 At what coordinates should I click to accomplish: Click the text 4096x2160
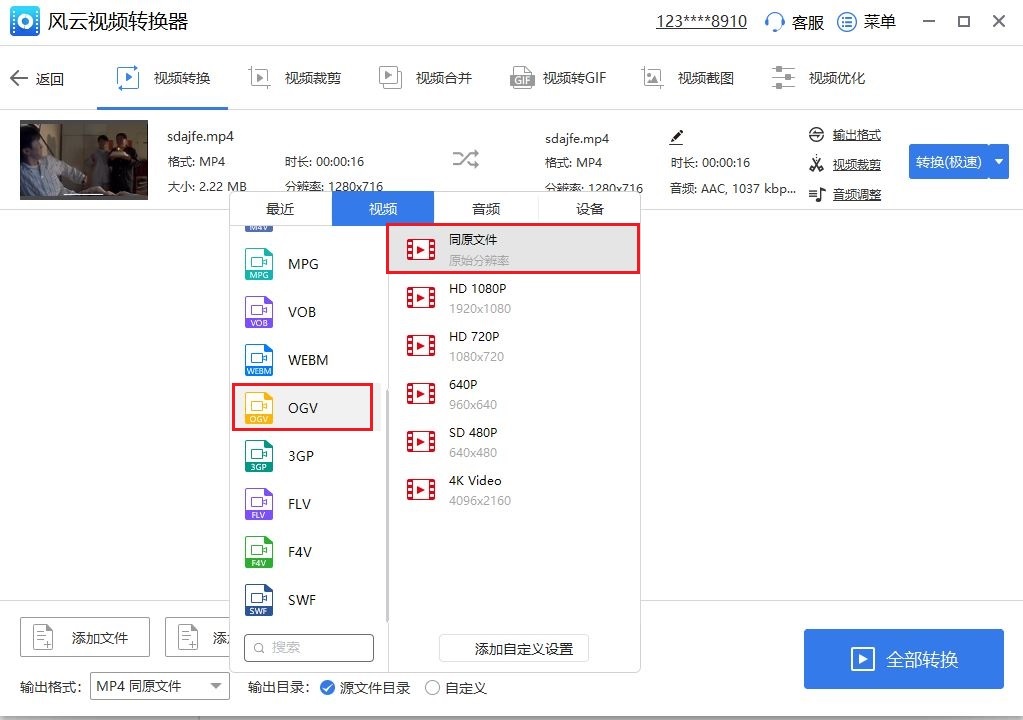click(x=480, y=501)
